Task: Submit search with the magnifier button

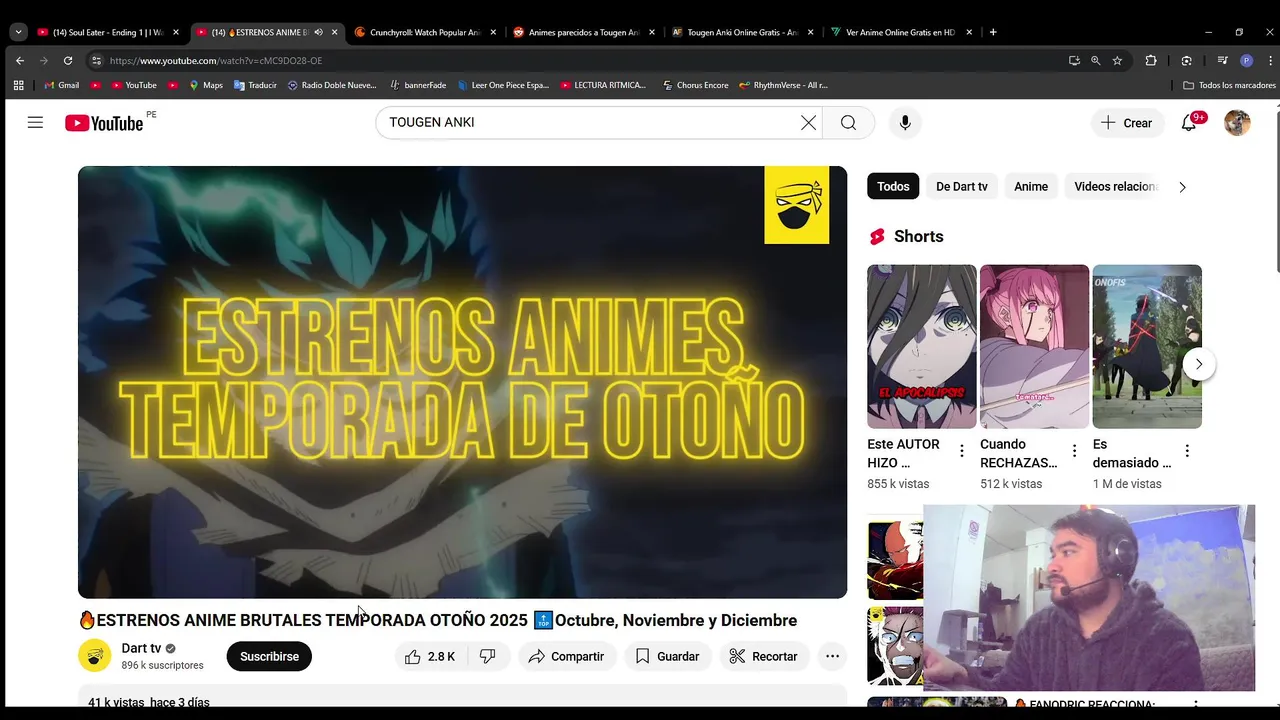Action: tap(848, 123)
